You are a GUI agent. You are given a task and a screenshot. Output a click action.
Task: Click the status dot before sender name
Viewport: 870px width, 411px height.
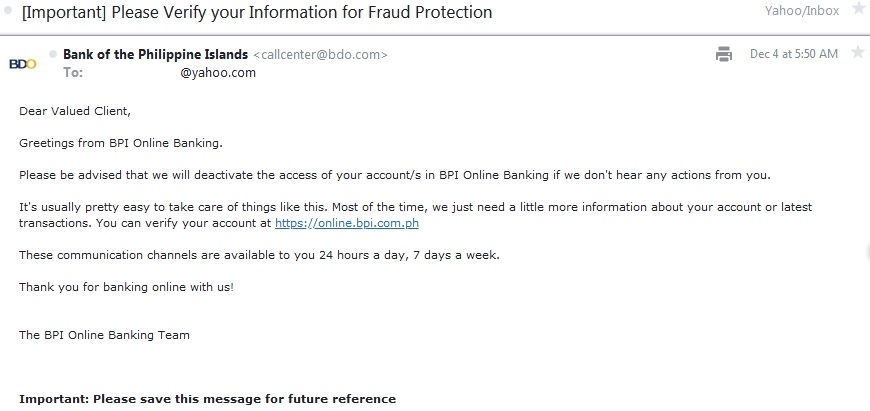(52, 54)
